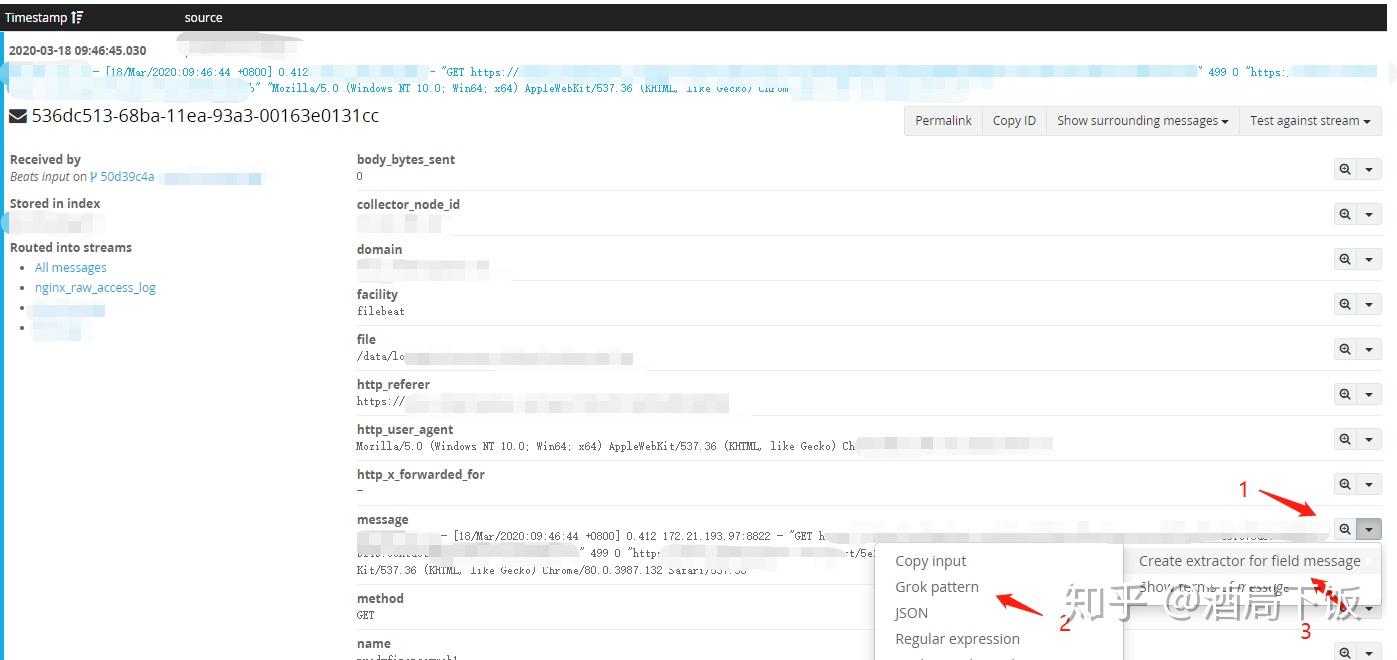Open the Show surrounding messages dropdown
Image resolution: width=1397 pixels, height=660 pixels.
(x=1141, y=120)
